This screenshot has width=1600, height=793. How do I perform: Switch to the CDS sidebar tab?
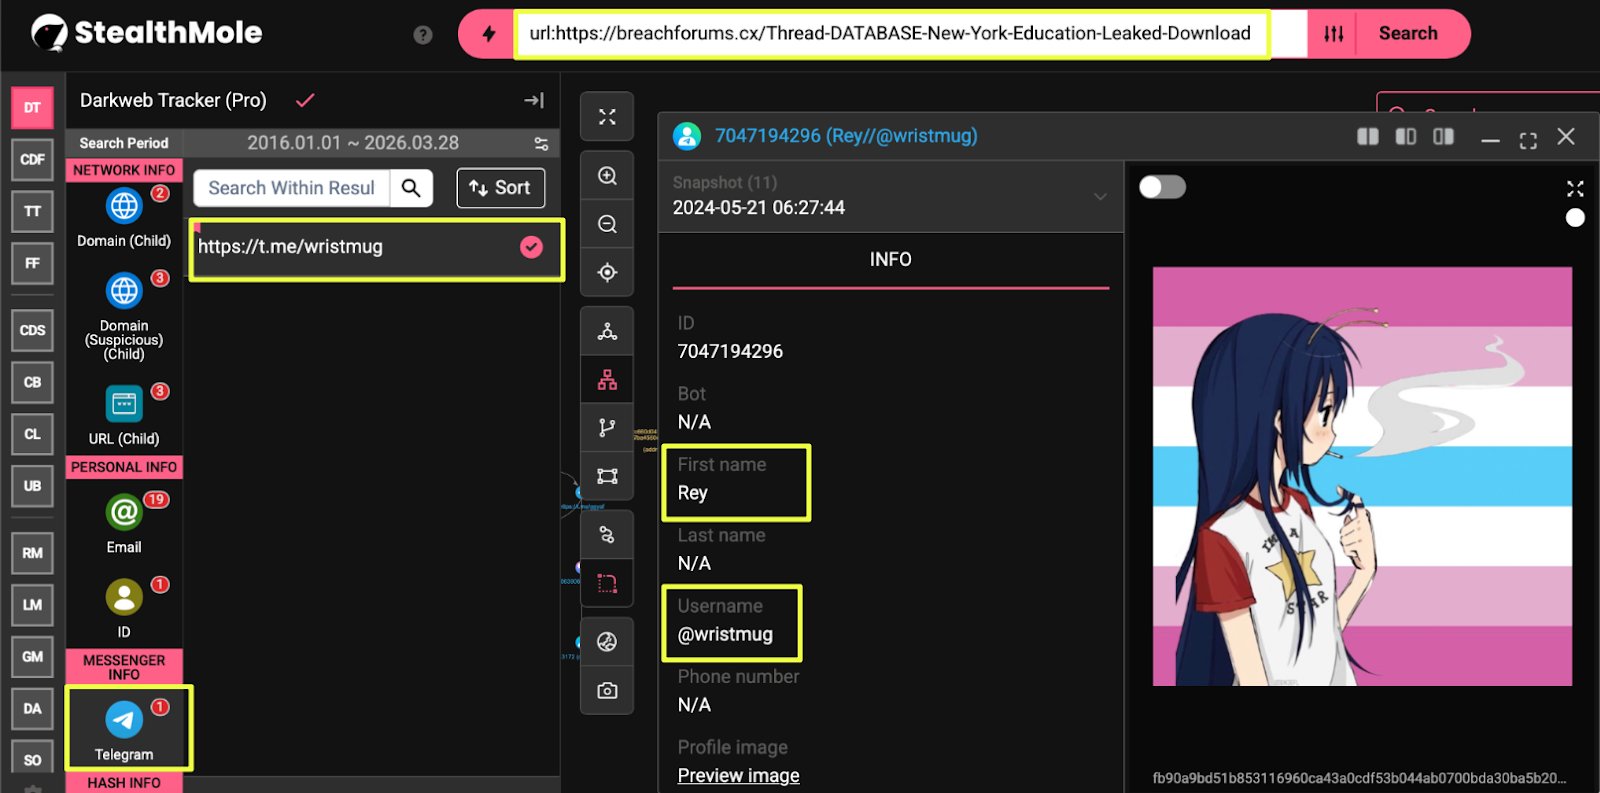(x=32, y=330)
